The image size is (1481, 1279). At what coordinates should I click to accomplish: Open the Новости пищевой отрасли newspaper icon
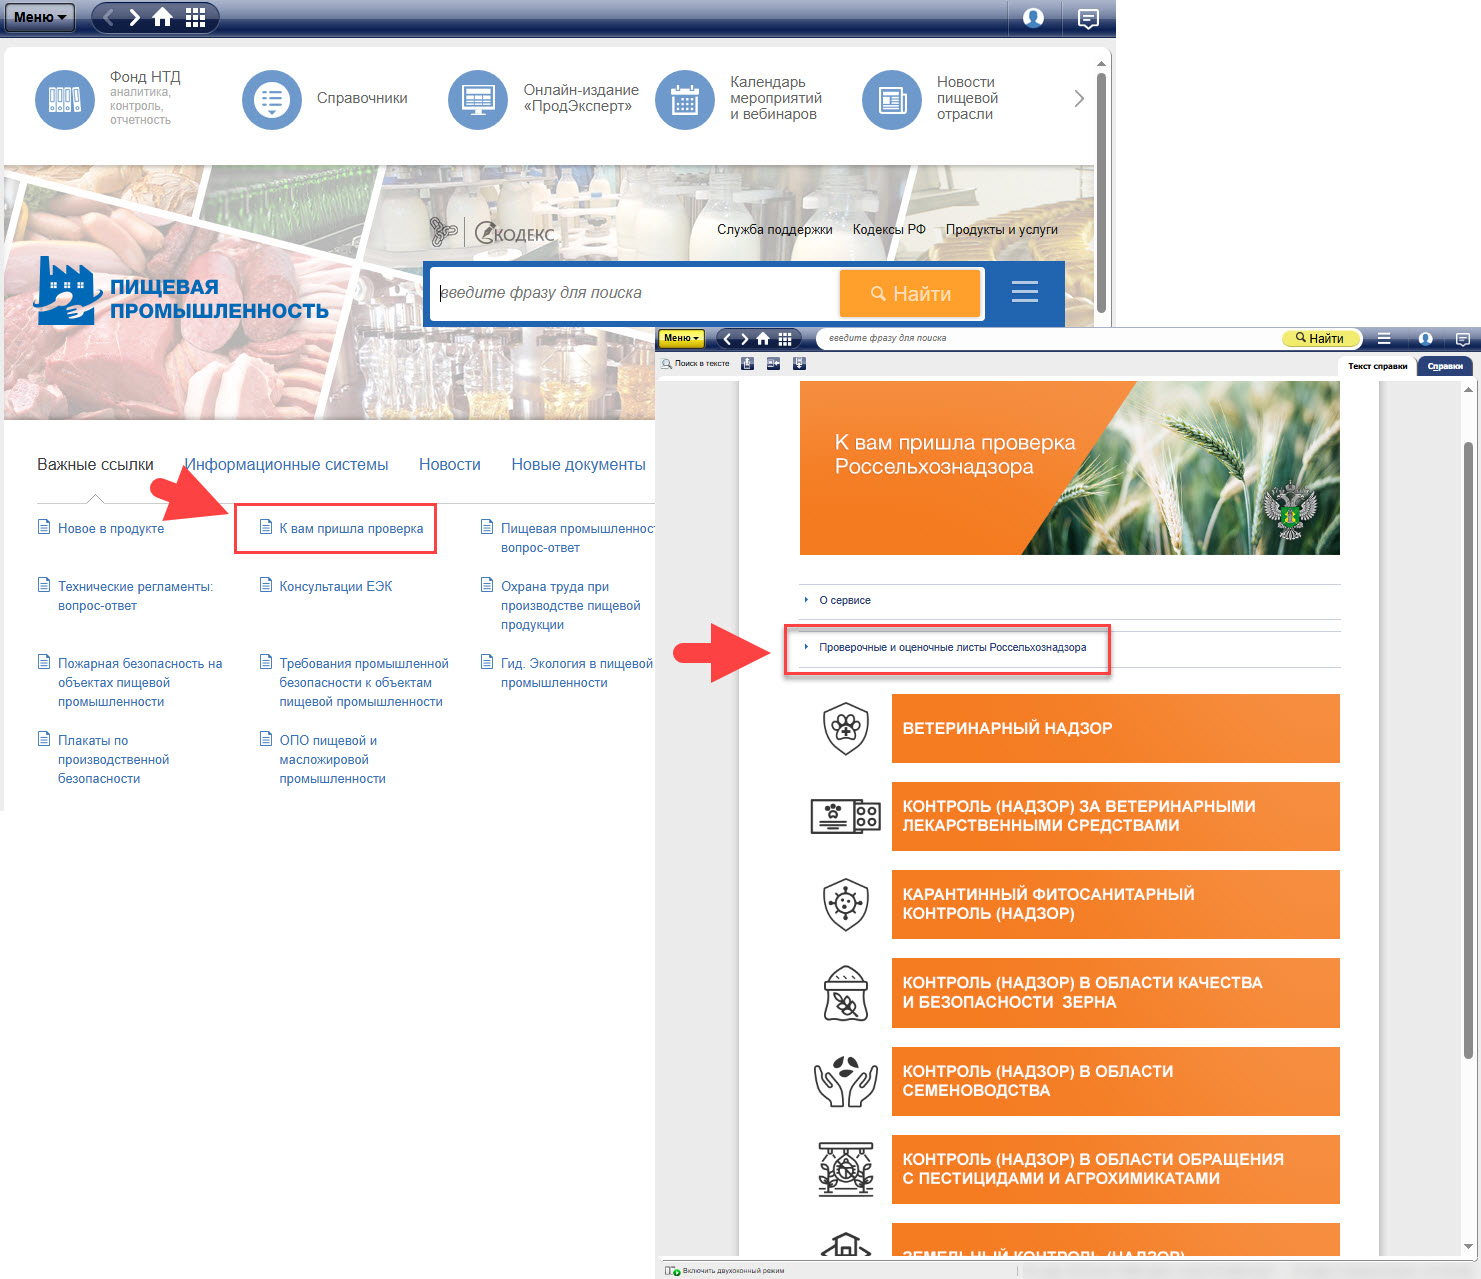click(892, 99)
